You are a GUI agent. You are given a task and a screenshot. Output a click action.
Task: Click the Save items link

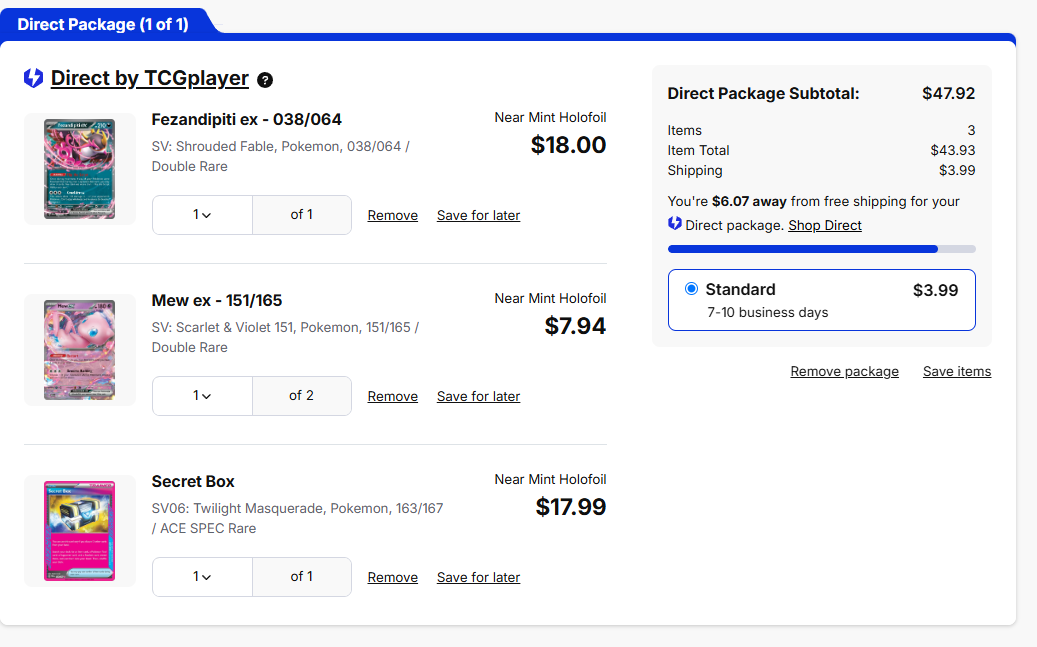(956, 372)
